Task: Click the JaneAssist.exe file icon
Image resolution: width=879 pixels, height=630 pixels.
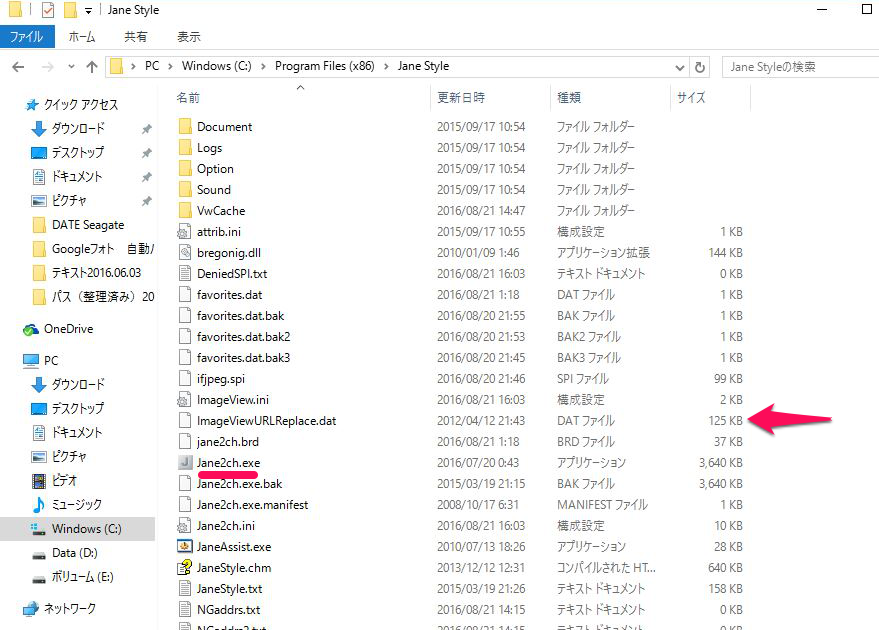Action: pyautogui.click(x=184, y=546)
